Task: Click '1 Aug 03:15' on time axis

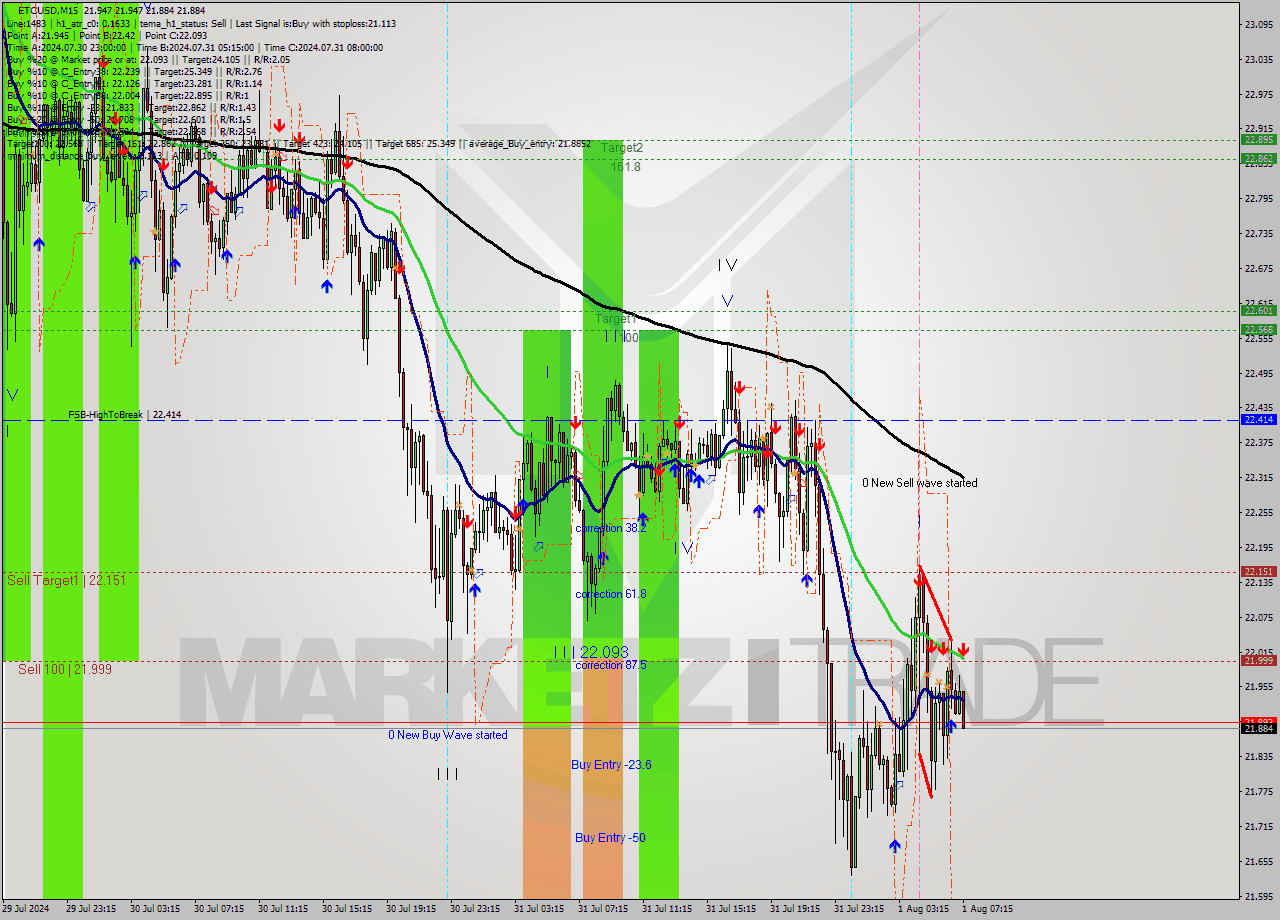Action: [x=923, y=909]
